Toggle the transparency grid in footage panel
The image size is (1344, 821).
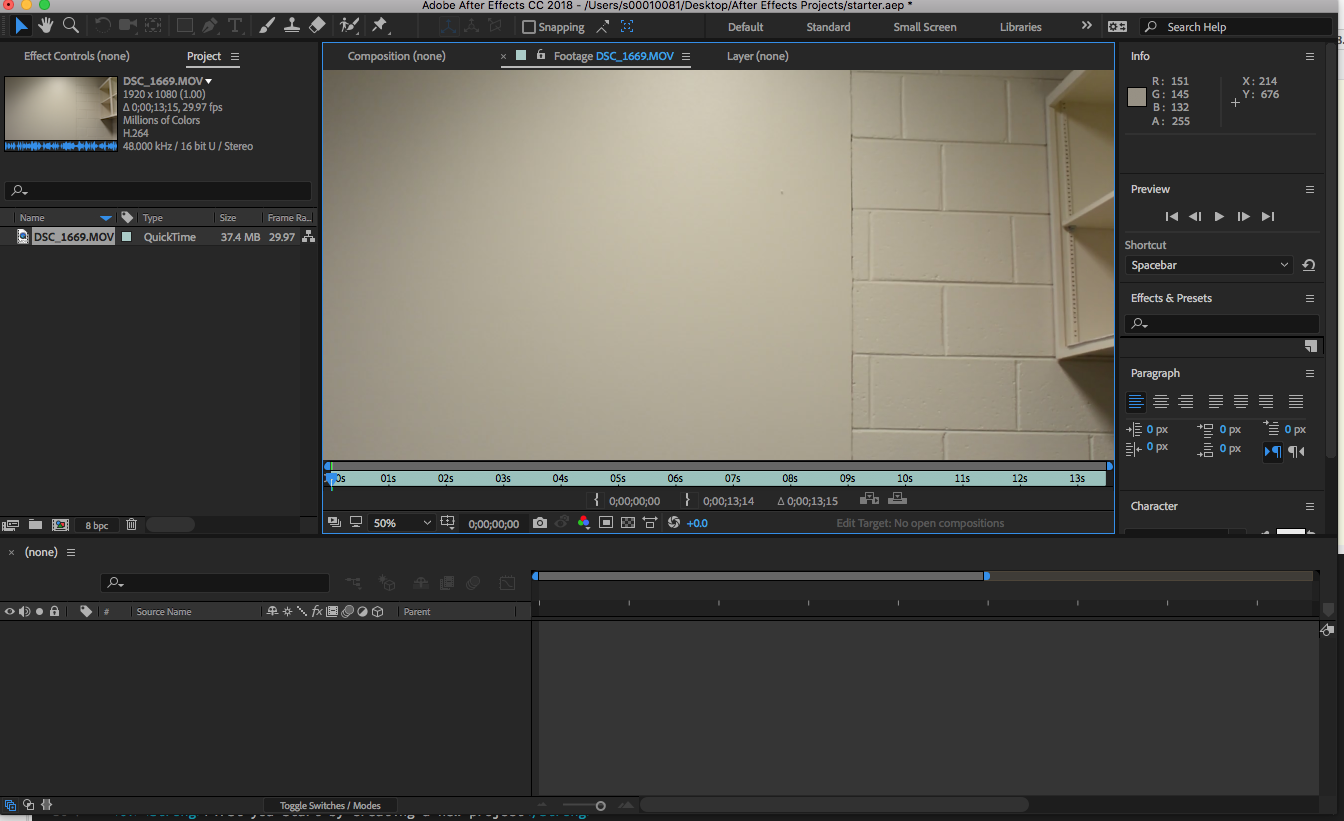[x=627, y=522]
